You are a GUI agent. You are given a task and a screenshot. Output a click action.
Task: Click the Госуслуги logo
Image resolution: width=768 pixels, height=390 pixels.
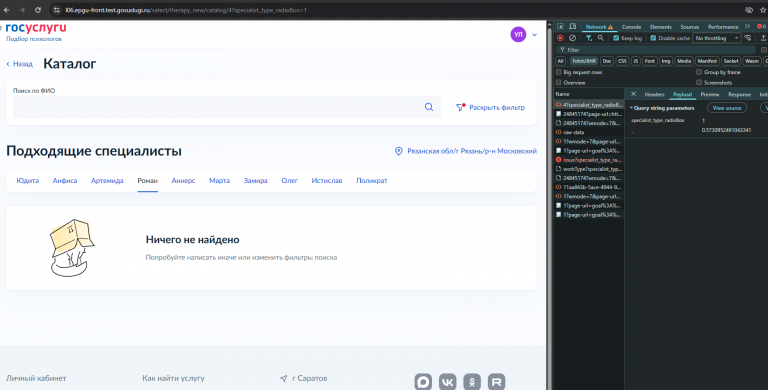click(36, 28)
